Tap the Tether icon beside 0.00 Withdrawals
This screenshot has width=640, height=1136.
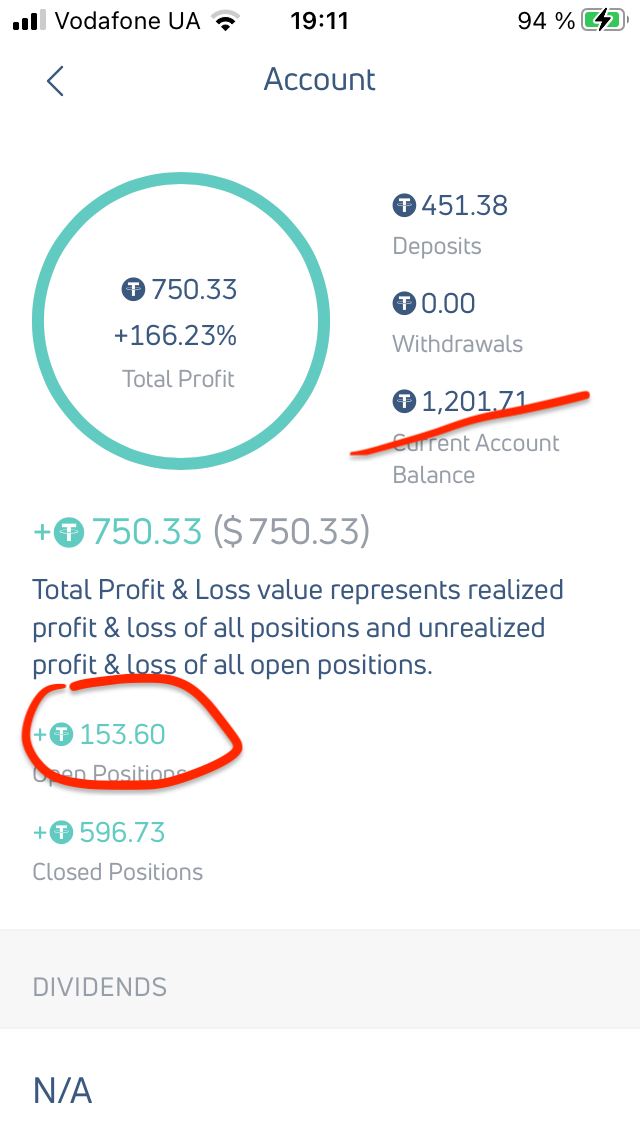(404, 303)
